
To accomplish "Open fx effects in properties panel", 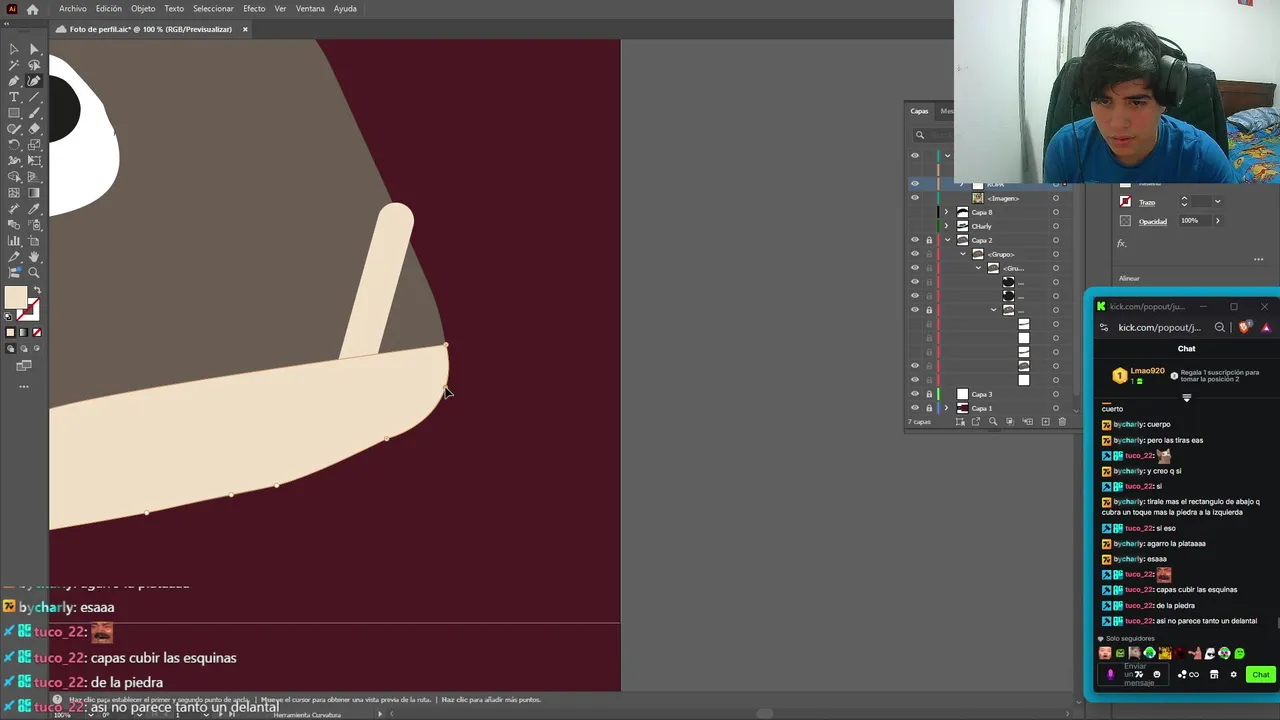I will click(1121, 243).
